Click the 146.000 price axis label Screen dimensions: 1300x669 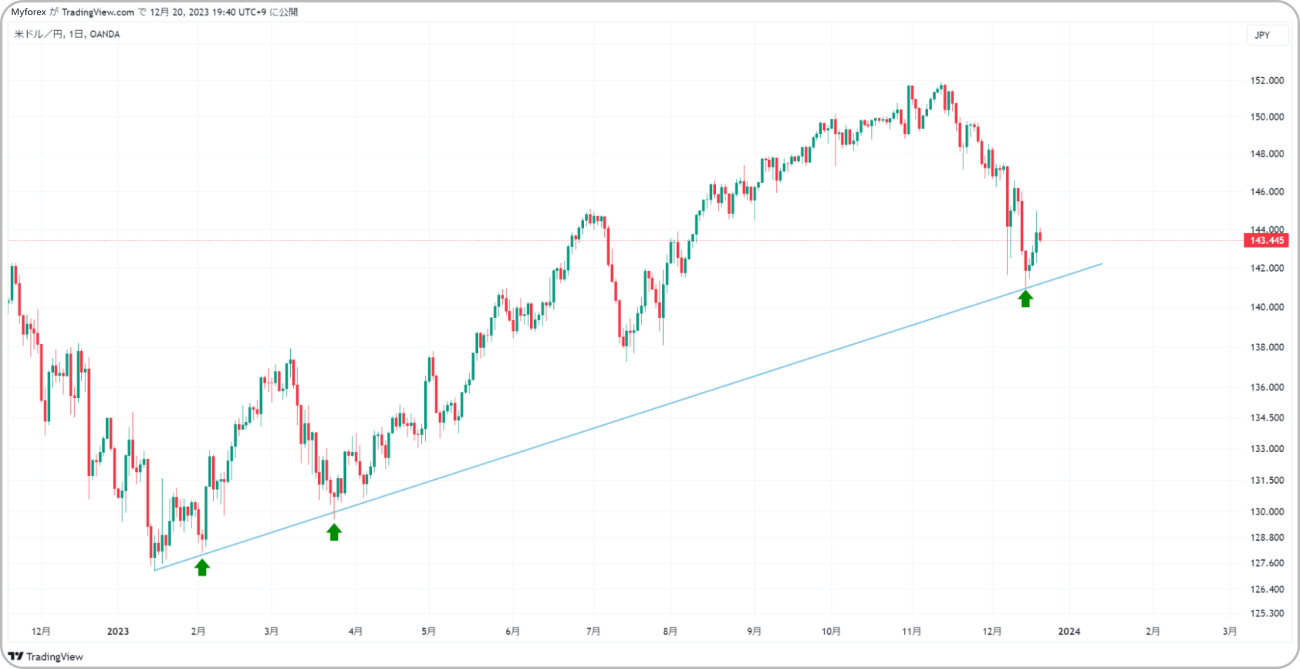1265,191
